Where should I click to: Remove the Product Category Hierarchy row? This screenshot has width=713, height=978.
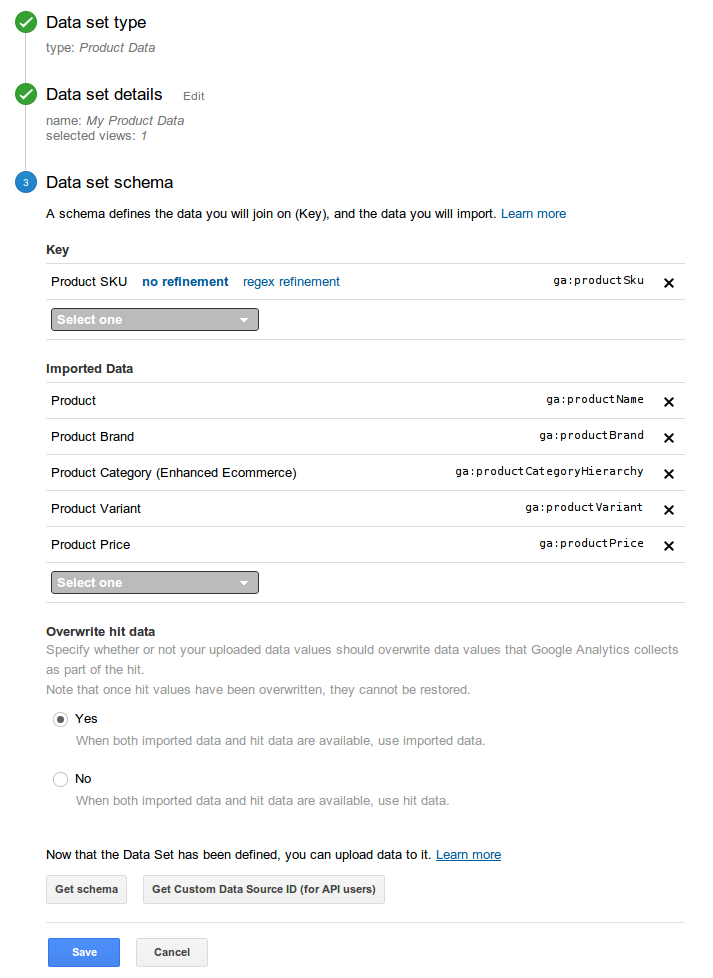click(x=669, y=474)
